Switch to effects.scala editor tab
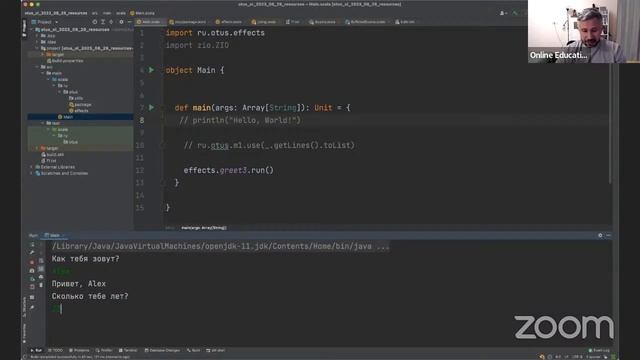Image resolution: width=640 pixels, height=360 pixels. [x=229, y=22]
